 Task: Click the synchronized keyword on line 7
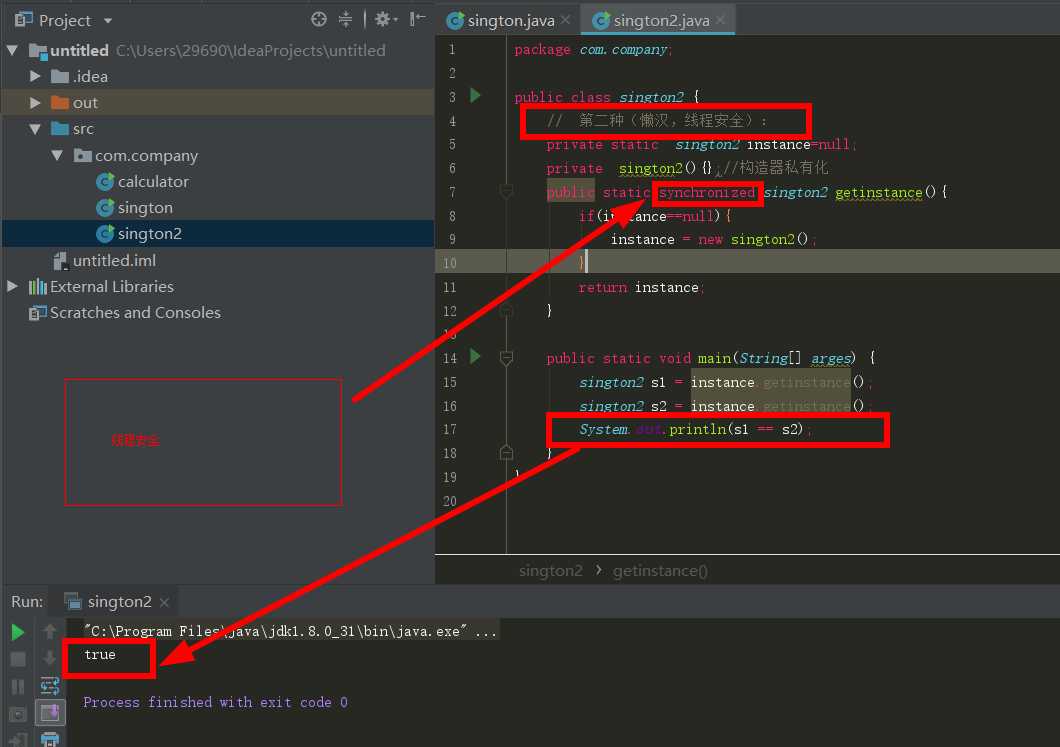(x=706, y=193)
